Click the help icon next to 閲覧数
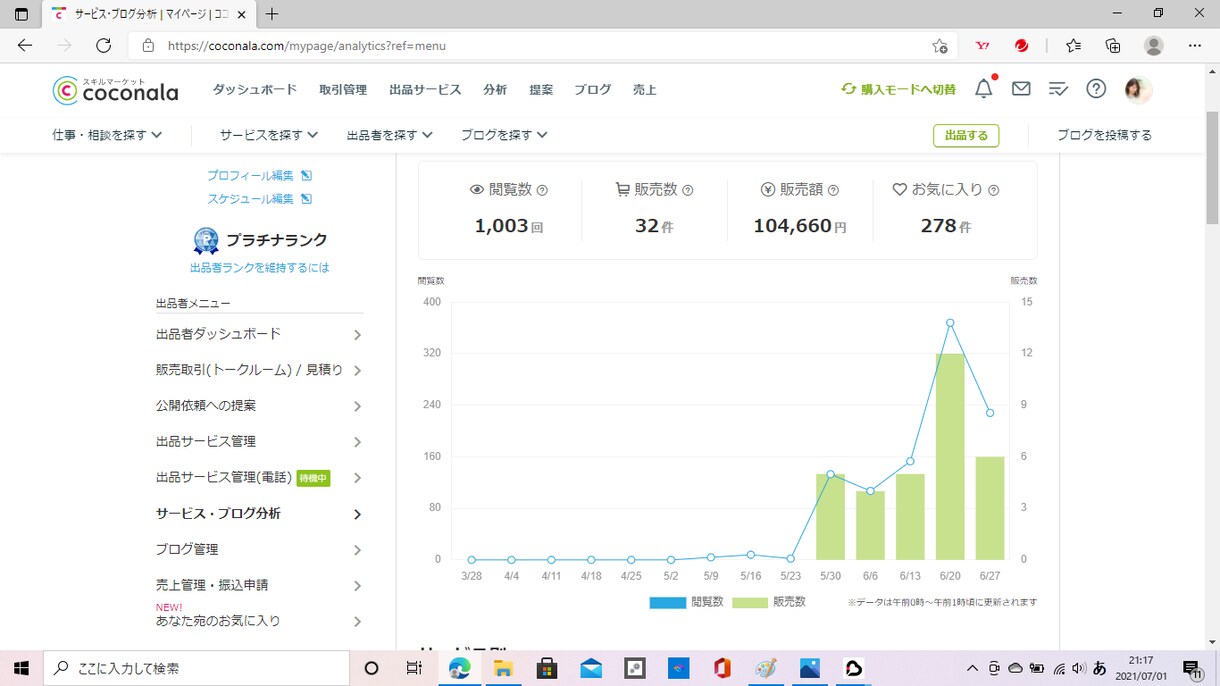Screen dimensions: 1220x686 click(542, 190)
